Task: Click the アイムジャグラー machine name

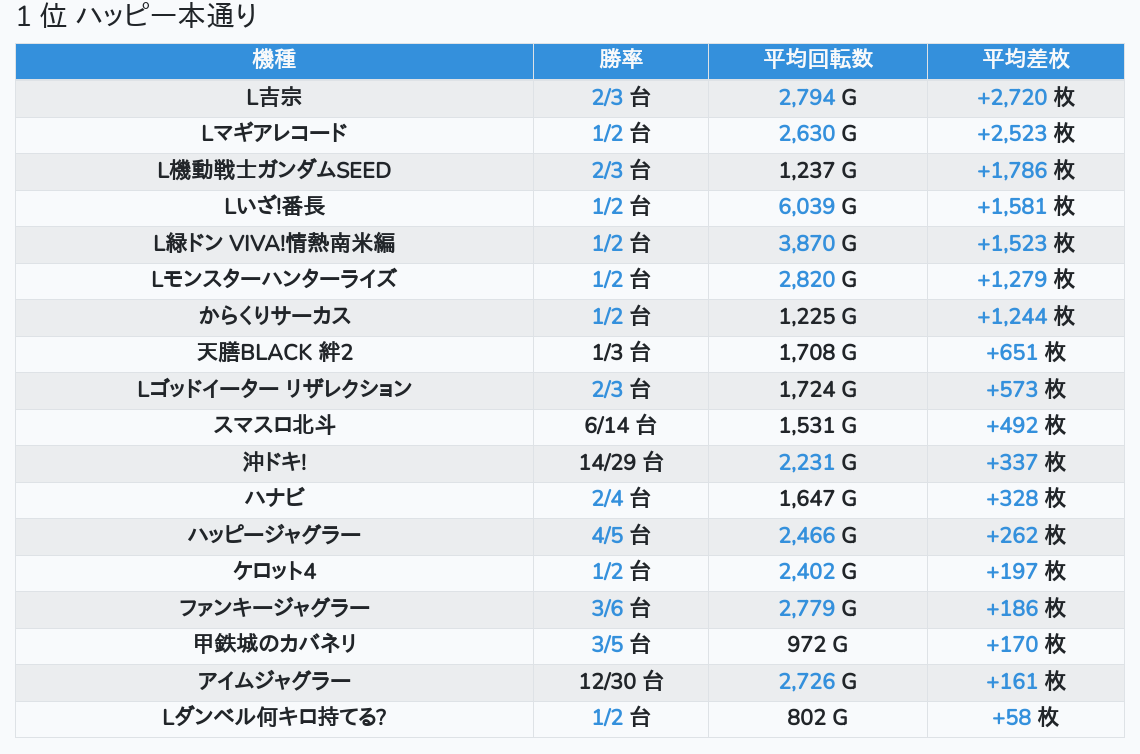Action: pyautogui.click(x=274, y=681)
